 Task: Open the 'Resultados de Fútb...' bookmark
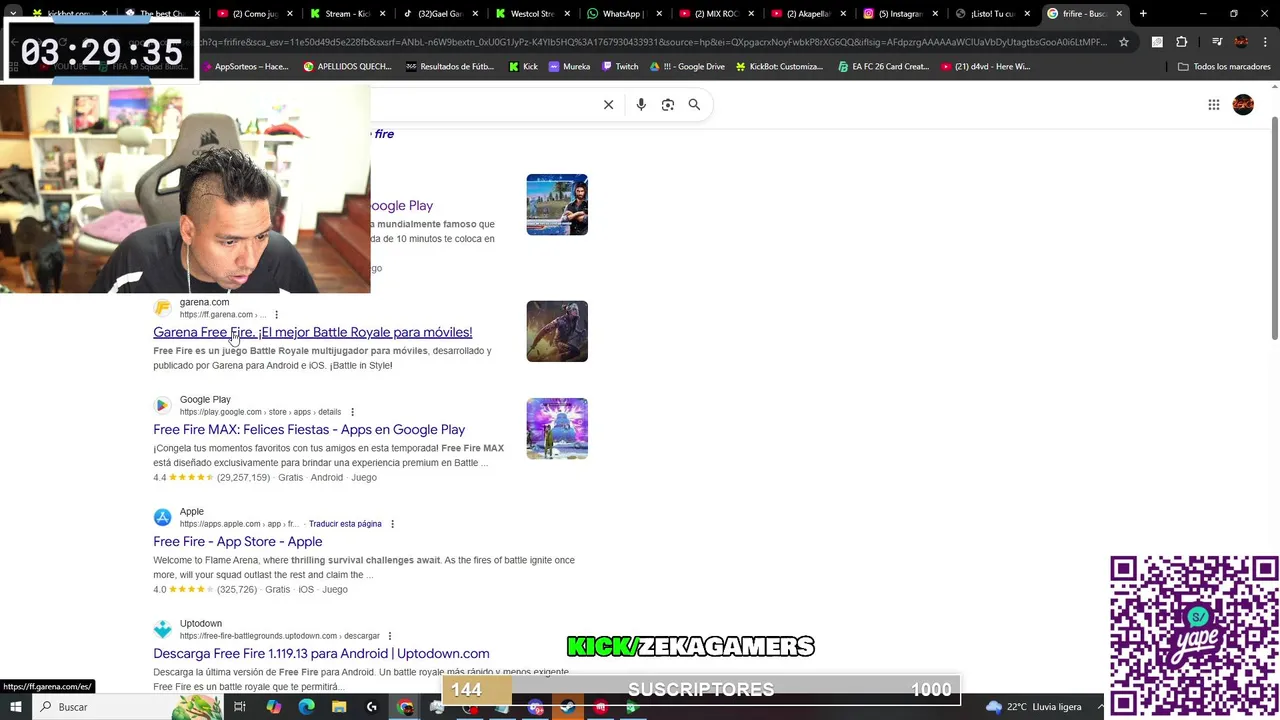coord(450,66)
